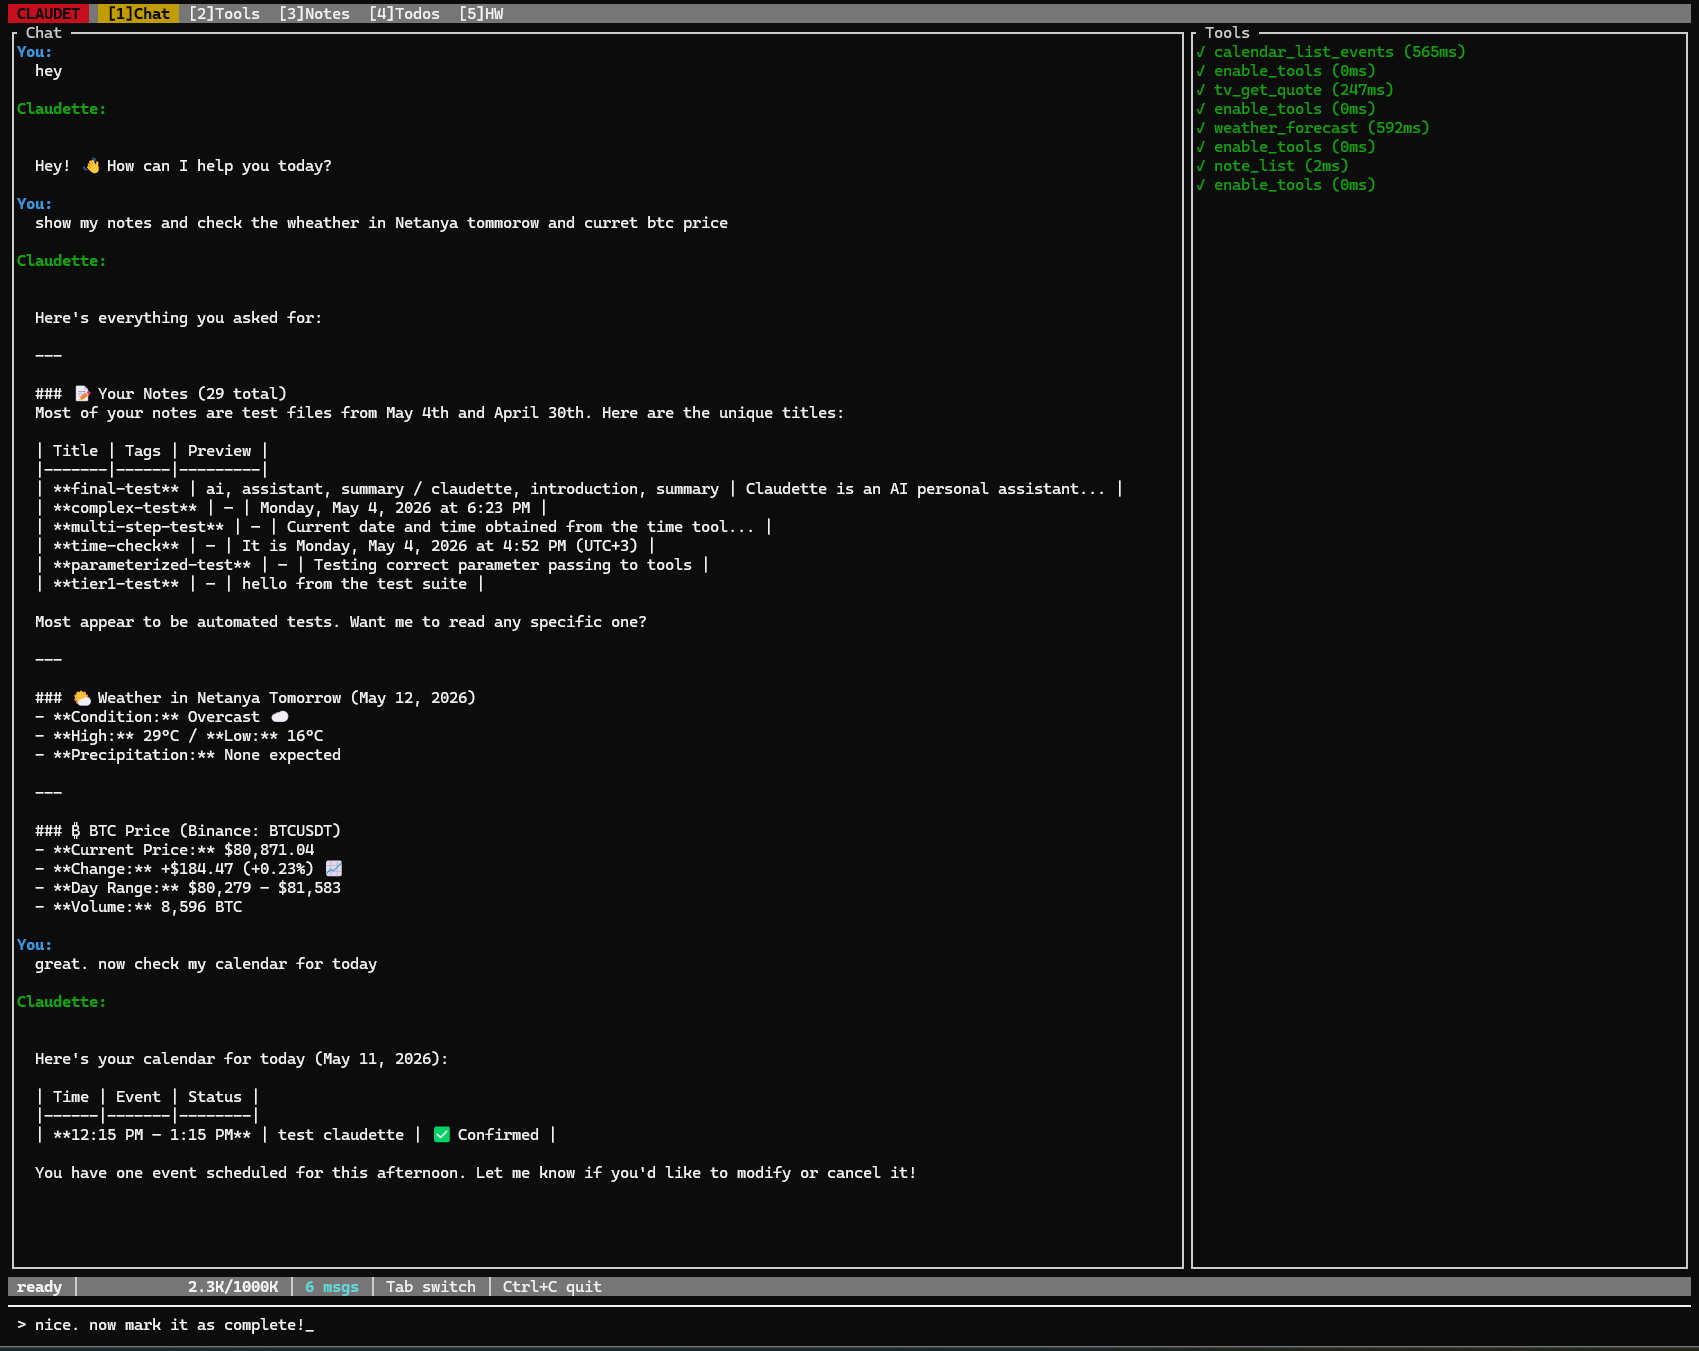Open the [5]HW tab
The height and width of the screenshot is (1351, 1699).
click(481, 14)
